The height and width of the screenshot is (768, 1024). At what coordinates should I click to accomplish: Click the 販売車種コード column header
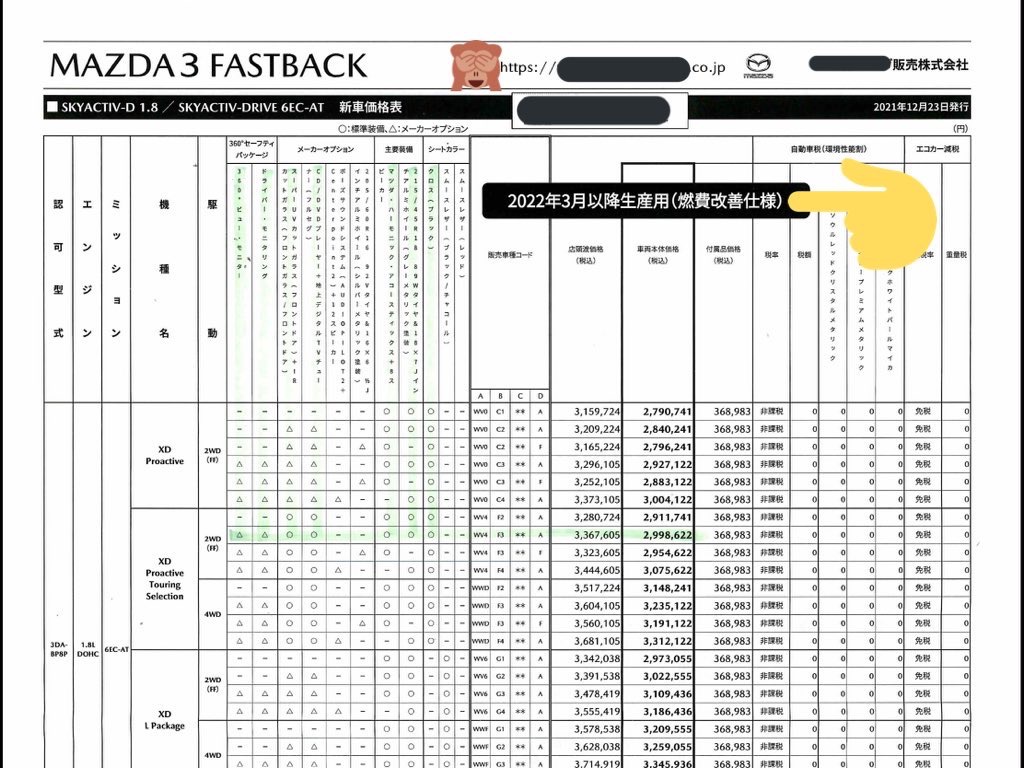click(510, 255)
